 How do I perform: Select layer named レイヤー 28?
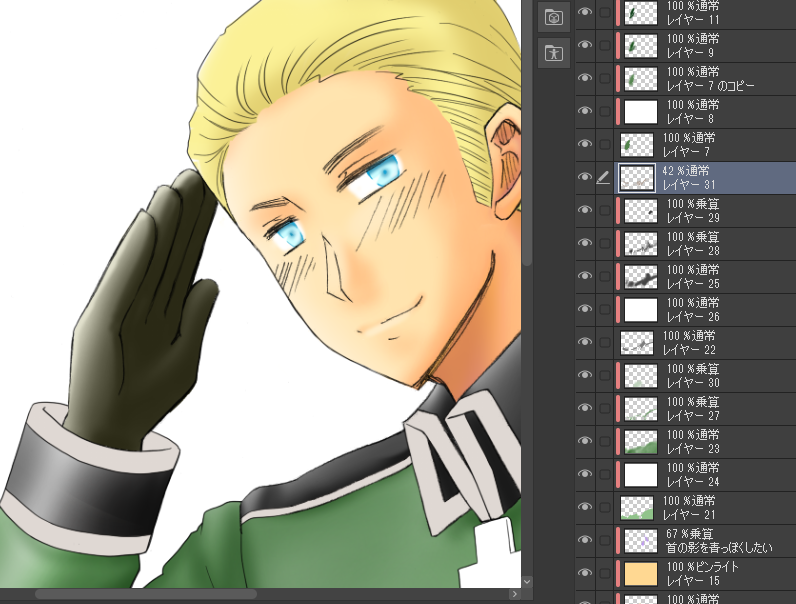pos(693,250)
